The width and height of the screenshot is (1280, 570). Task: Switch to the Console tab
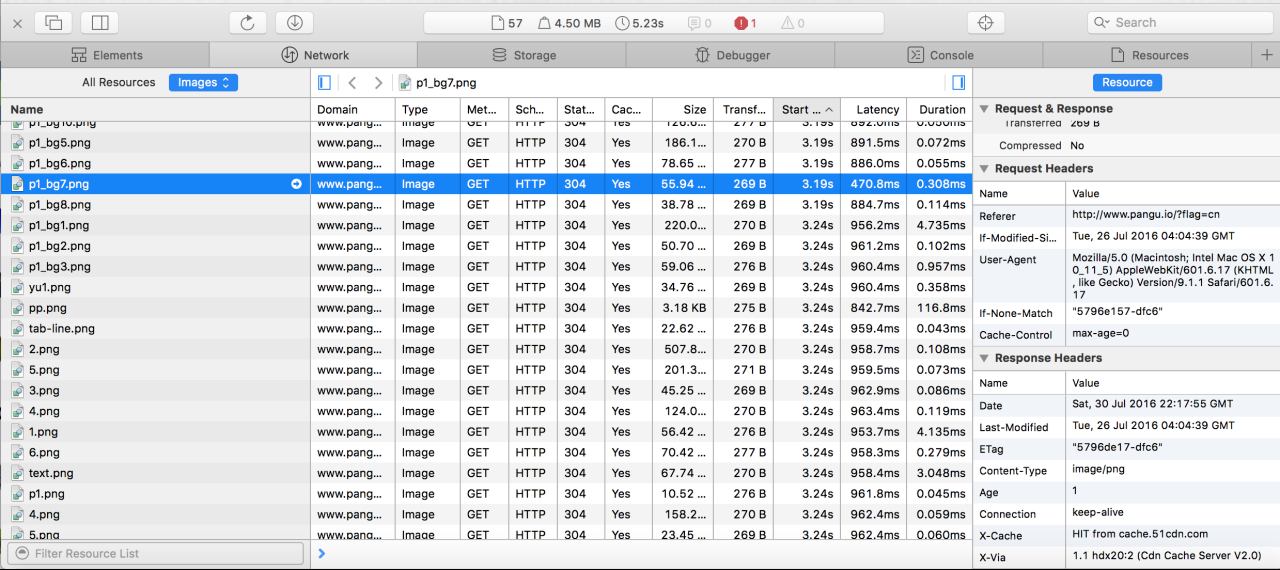click(x=939, y=55)
